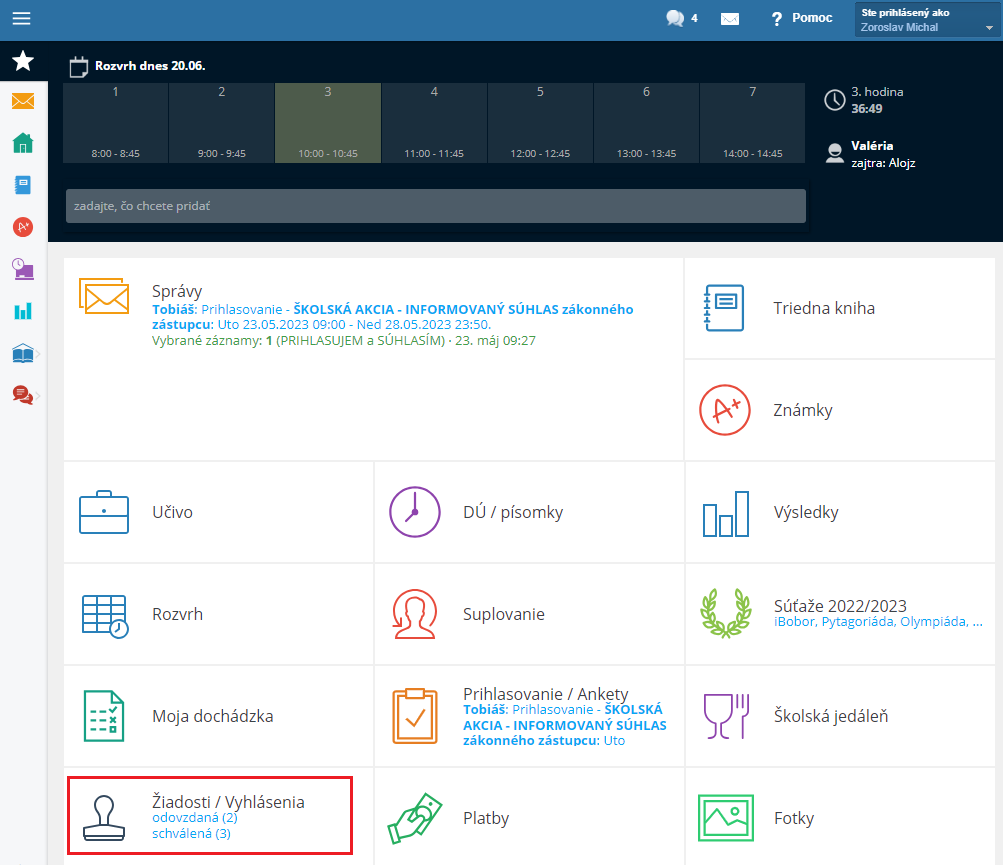Focus the 'zadajte, čo chcete pridať' field
1003x865 pixels.
436,206
